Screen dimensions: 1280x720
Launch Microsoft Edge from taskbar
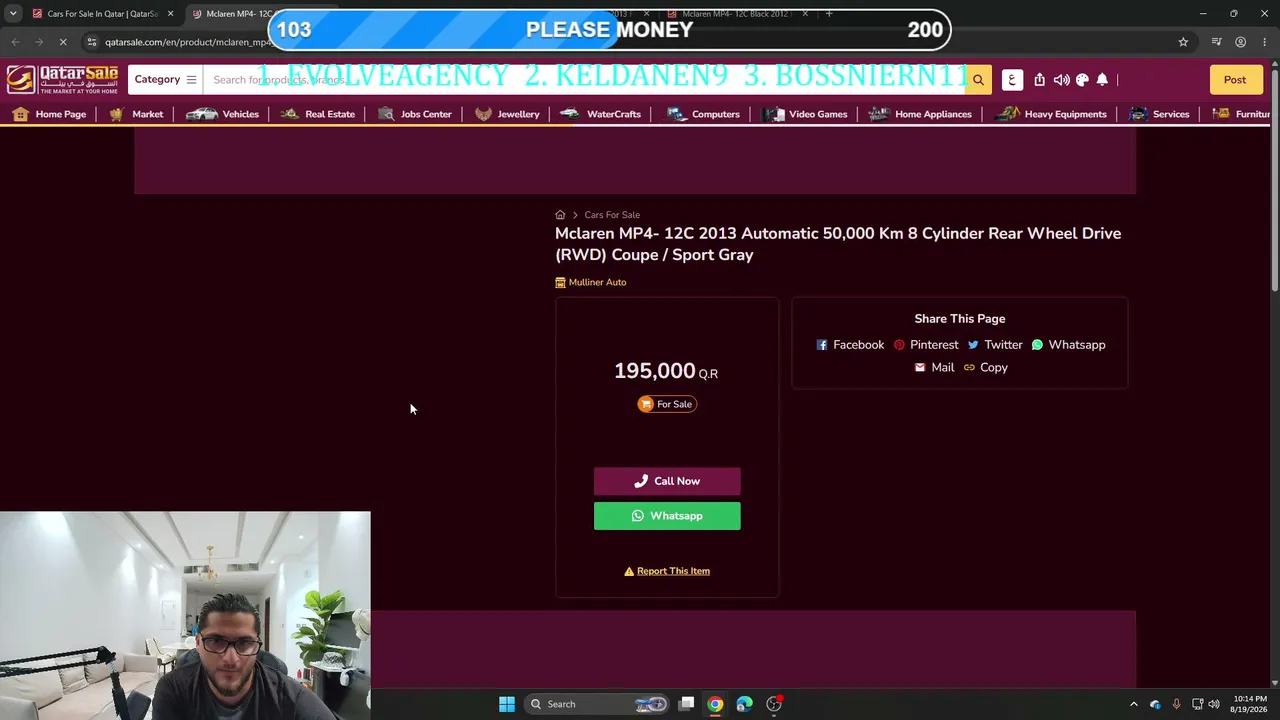pos(744,704)
